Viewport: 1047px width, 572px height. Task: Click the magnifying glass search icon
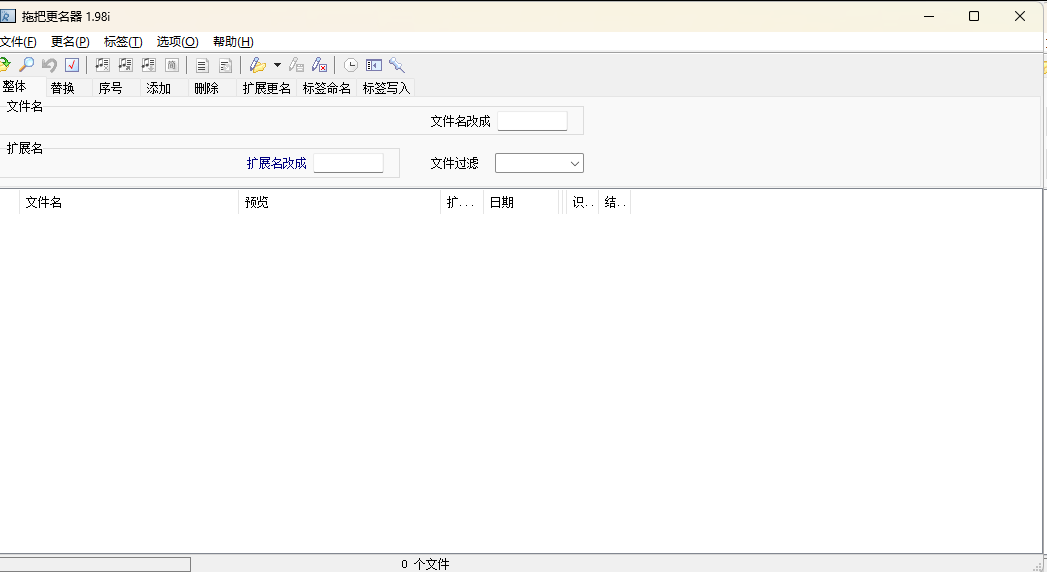26,65
